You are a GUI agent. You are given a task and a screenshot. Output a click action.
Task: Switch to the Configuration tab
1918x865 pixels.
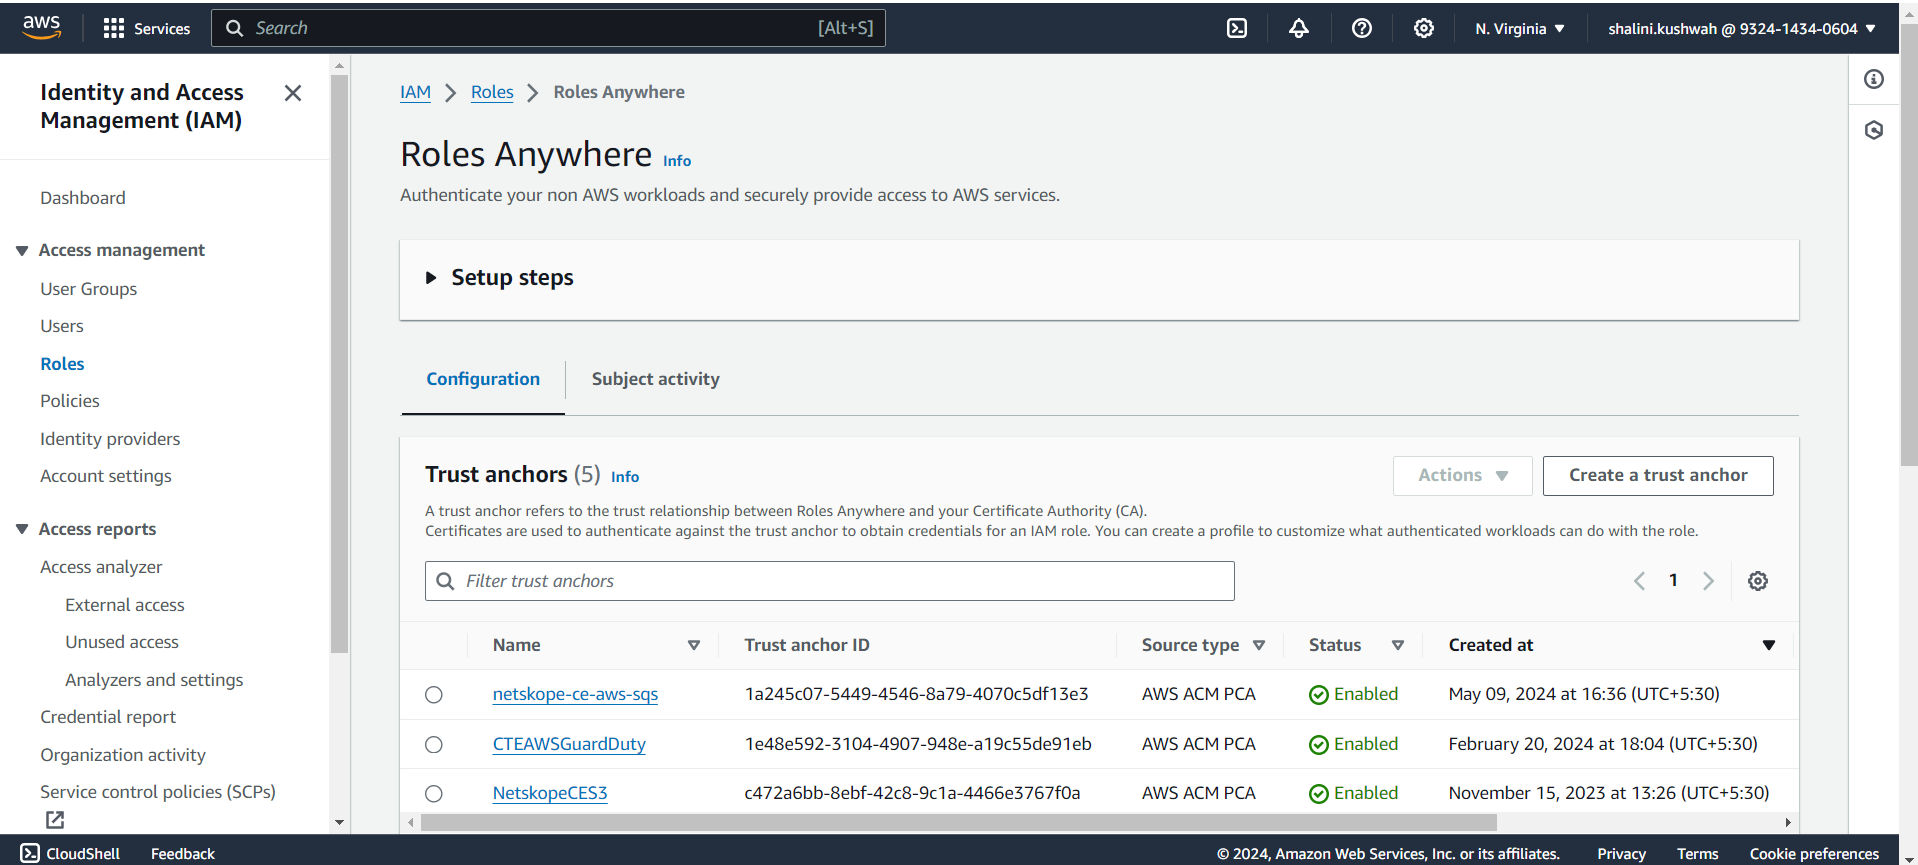pos(483,379)
